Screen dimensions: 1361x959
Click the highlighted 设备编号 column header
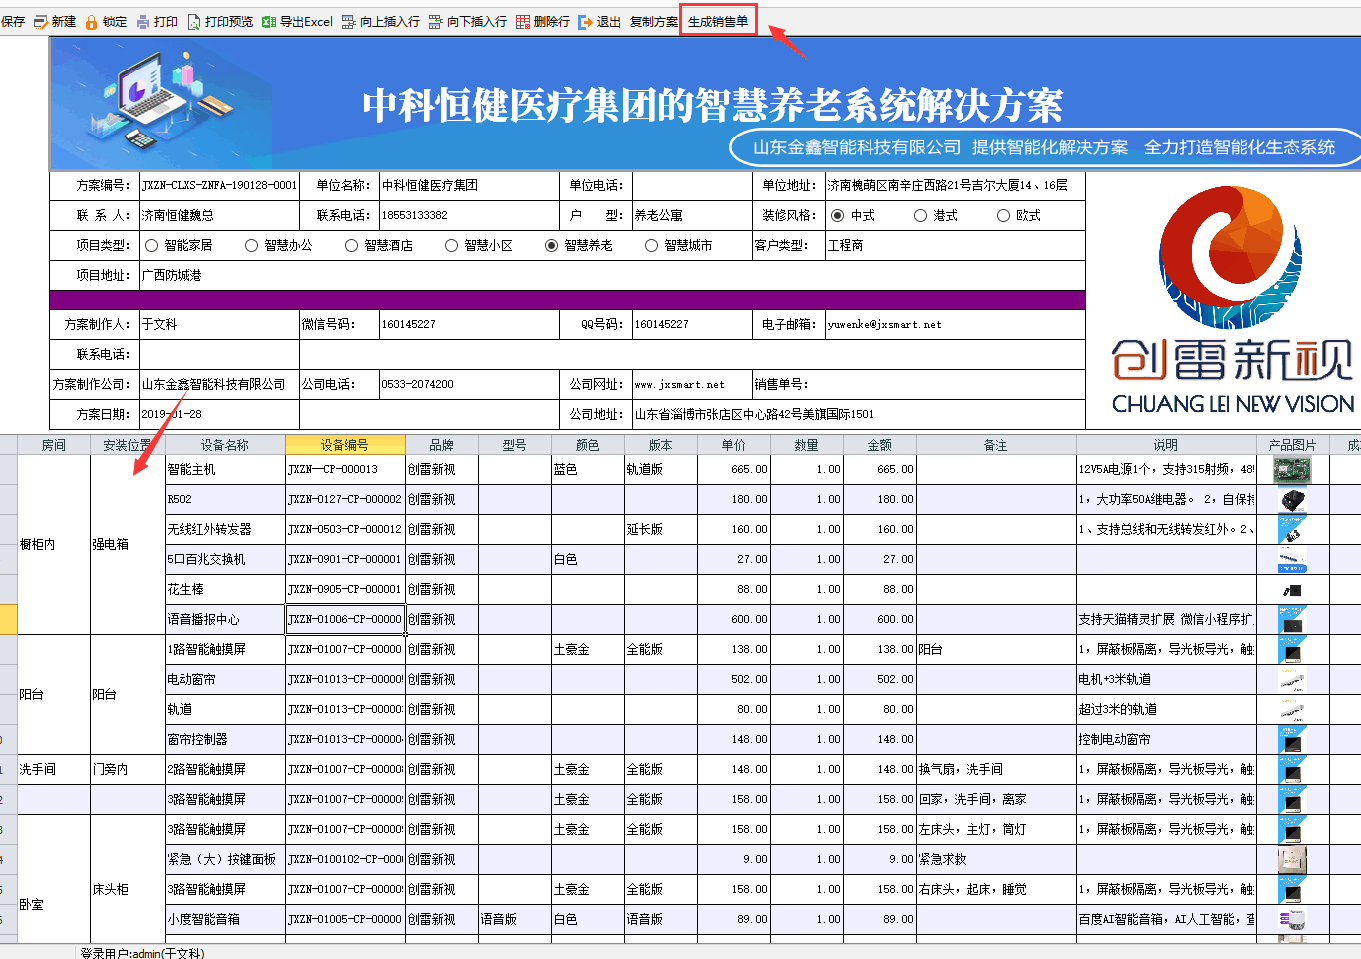tap(344, 443)
